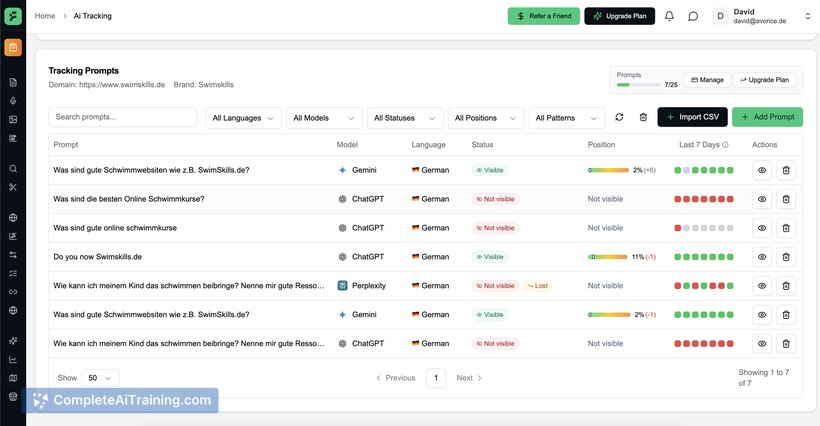
Task: View the 'Do you now Swimskills.de' prompt
Action: (x=762, y=257)
